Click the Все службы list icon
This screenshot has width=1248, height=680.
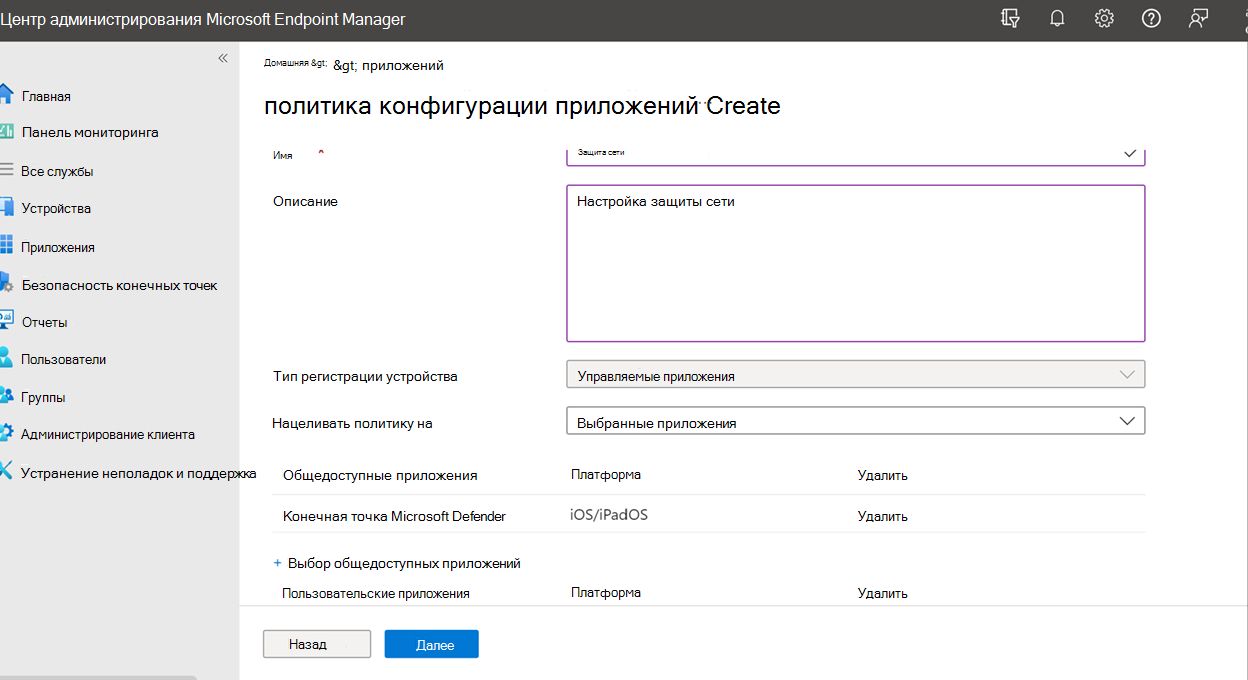click(5, 170)
